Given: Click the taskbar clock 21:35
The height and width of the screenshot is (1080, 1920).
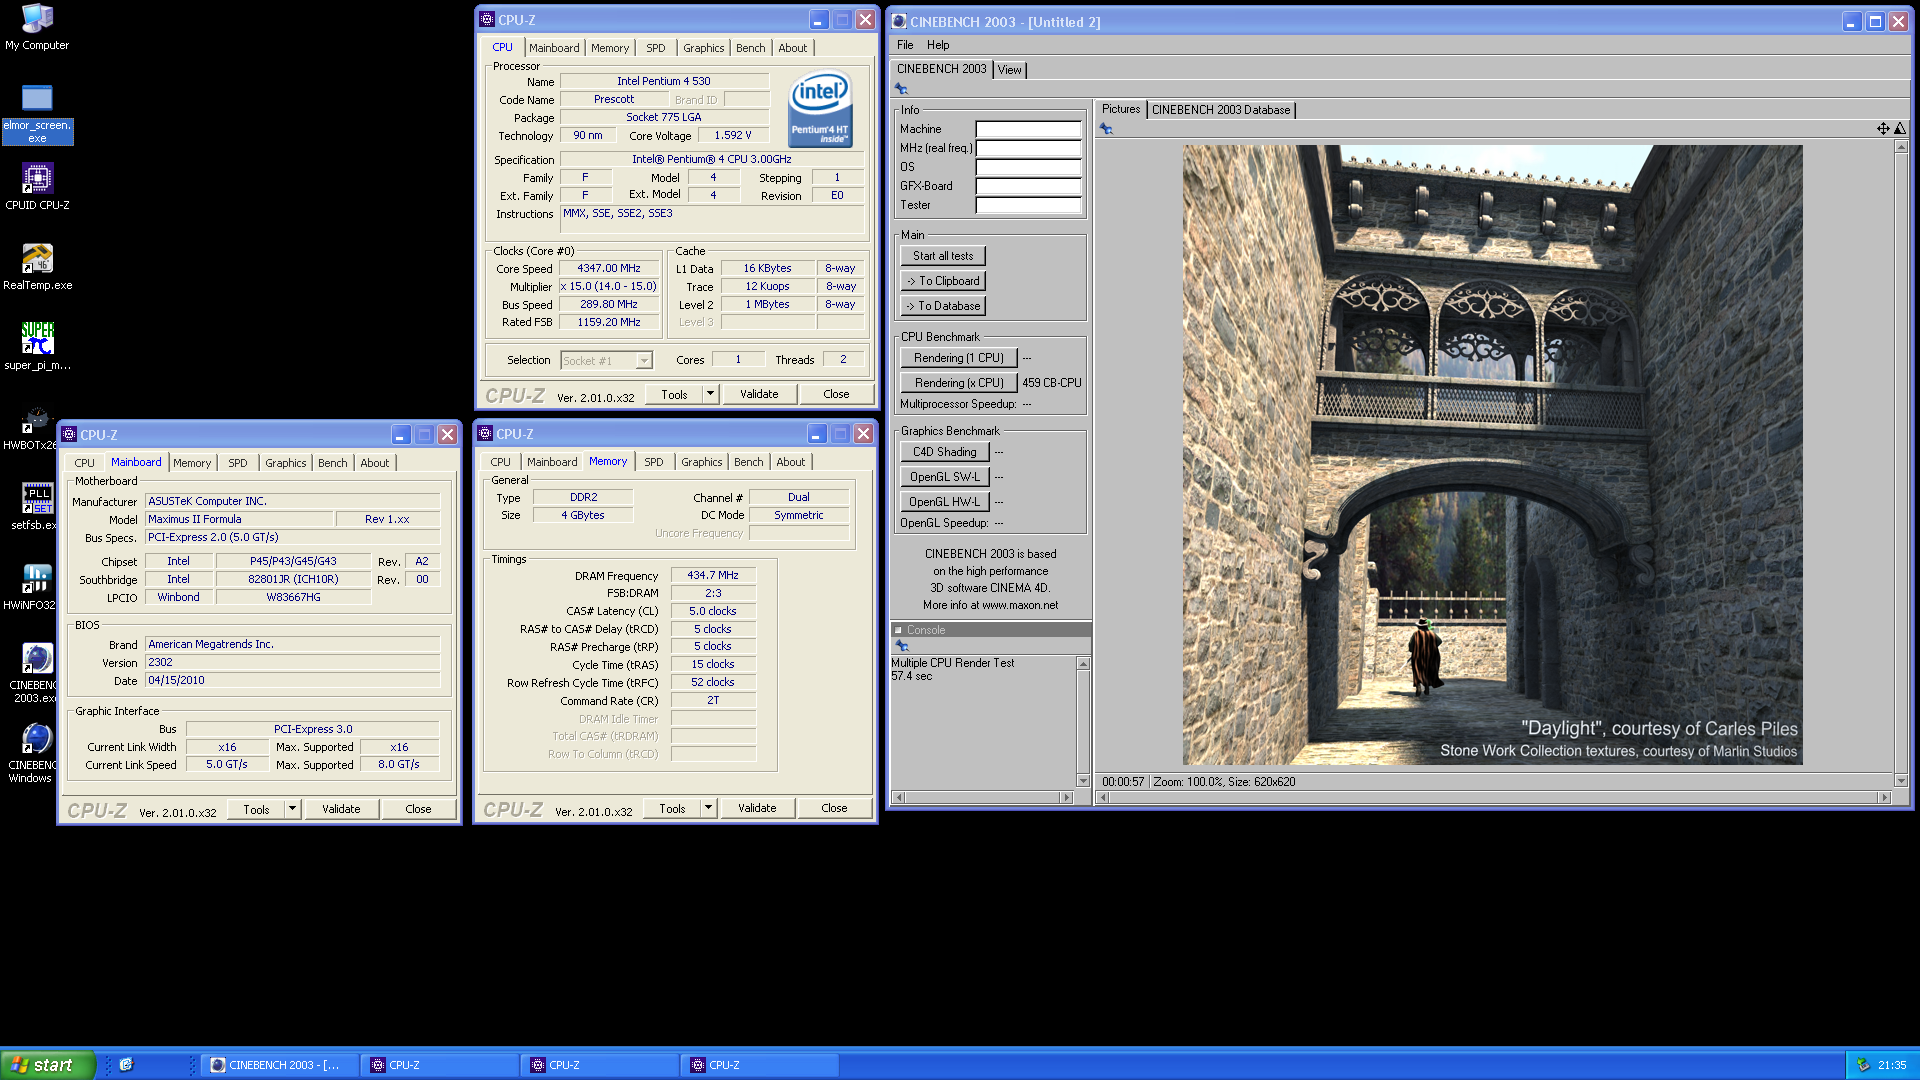Looking at the screenshot, I should coord(1892,1065).
